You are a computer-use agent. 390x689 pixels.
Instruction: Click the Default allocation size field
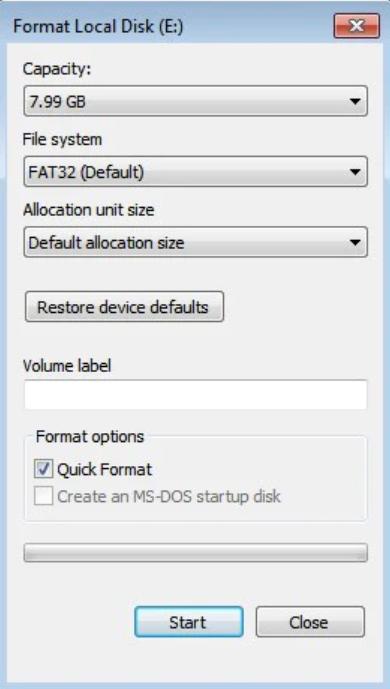click(195, 242)
